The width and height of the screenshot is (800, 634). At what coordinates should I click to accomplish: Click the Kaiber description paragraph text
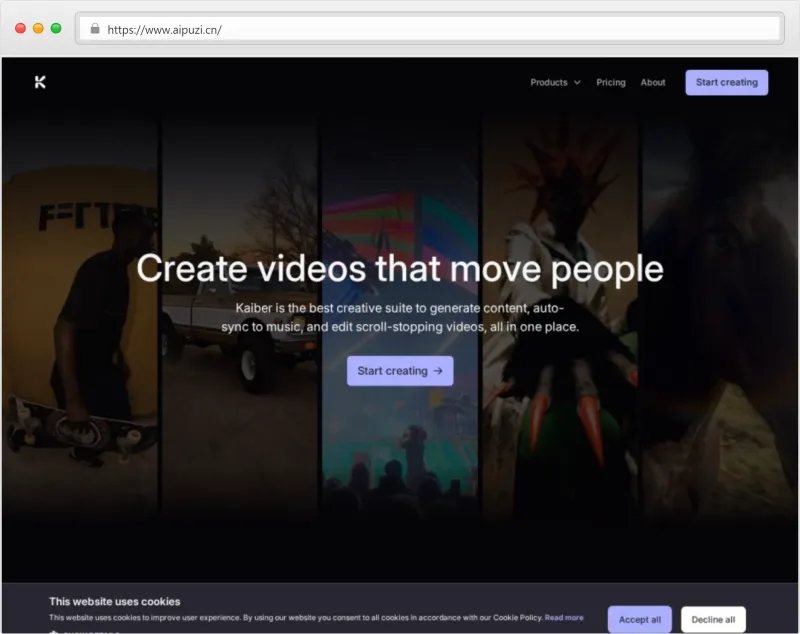click(400, 317)
